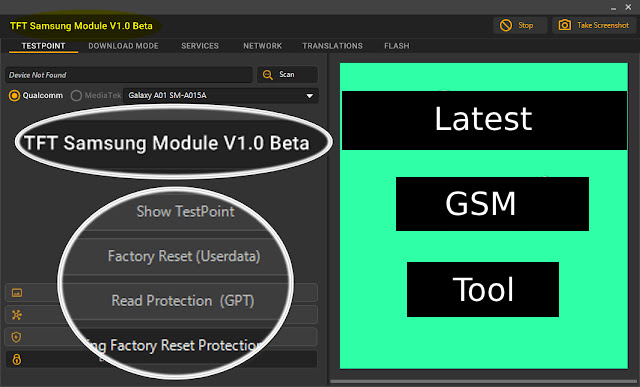Viewport: 640px width, 387px height.
Task: Open the SERVICES tab
Action: [x=200, y=46]
